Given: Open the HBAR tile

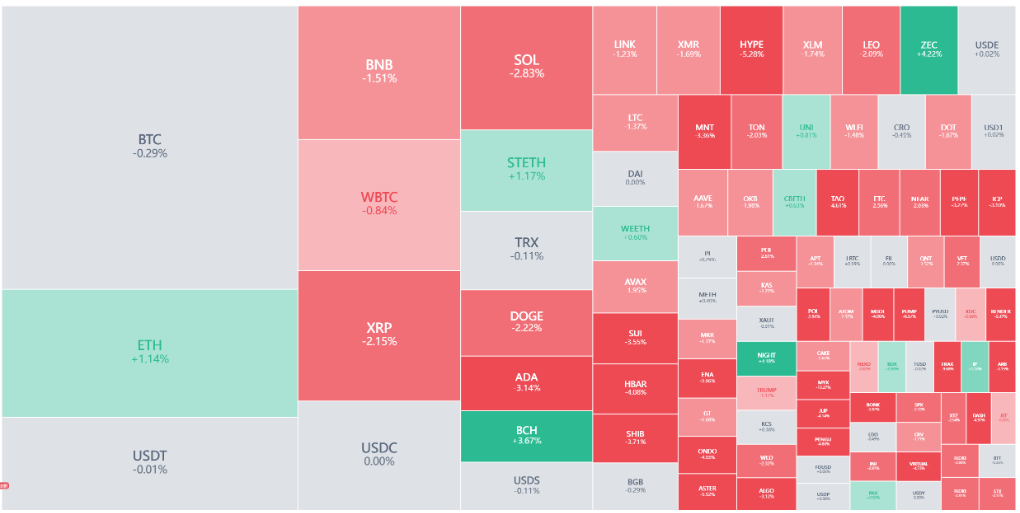Looking at the screenshot, I should pyautogui.click(x=635, y=388).
